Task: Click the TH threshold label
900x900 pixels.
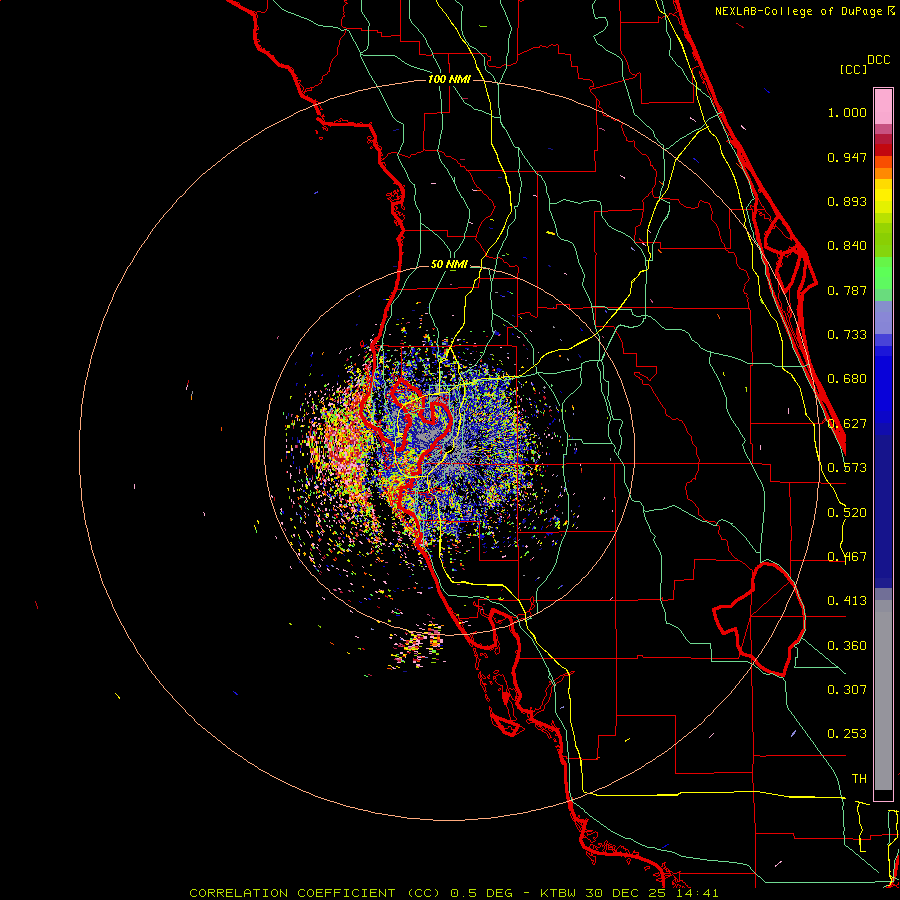Action: (859, 779)
